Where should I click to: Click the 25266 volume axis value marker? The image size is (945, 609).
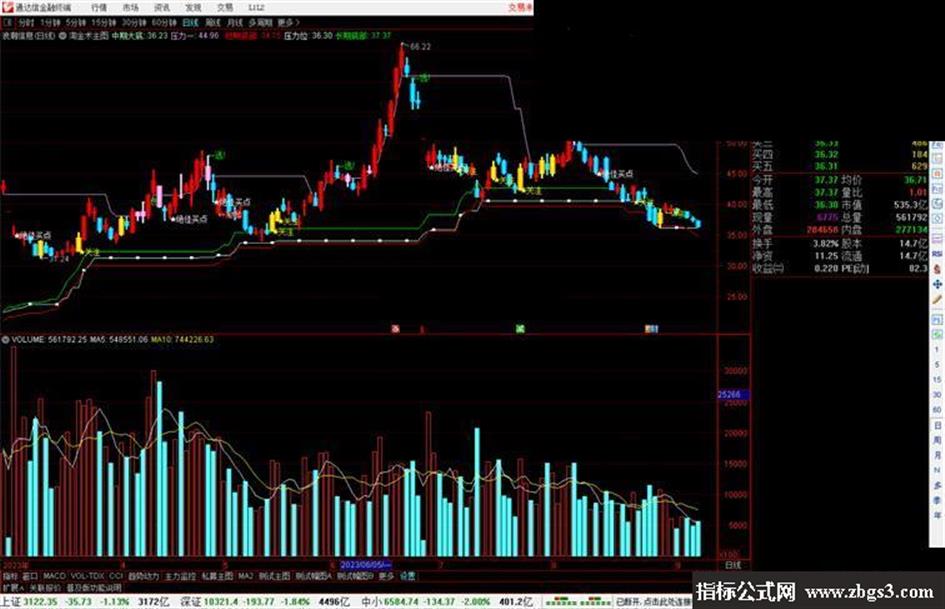tap(733, 395)
